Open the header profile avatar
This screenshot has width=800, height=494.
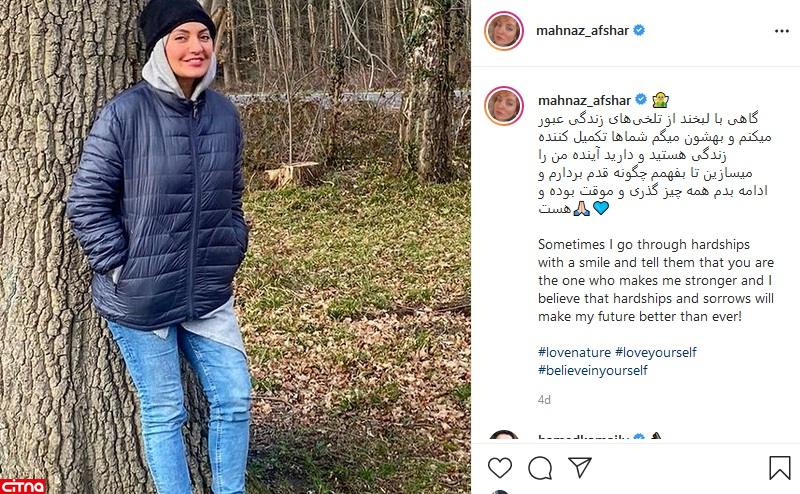tap(504, 31)
